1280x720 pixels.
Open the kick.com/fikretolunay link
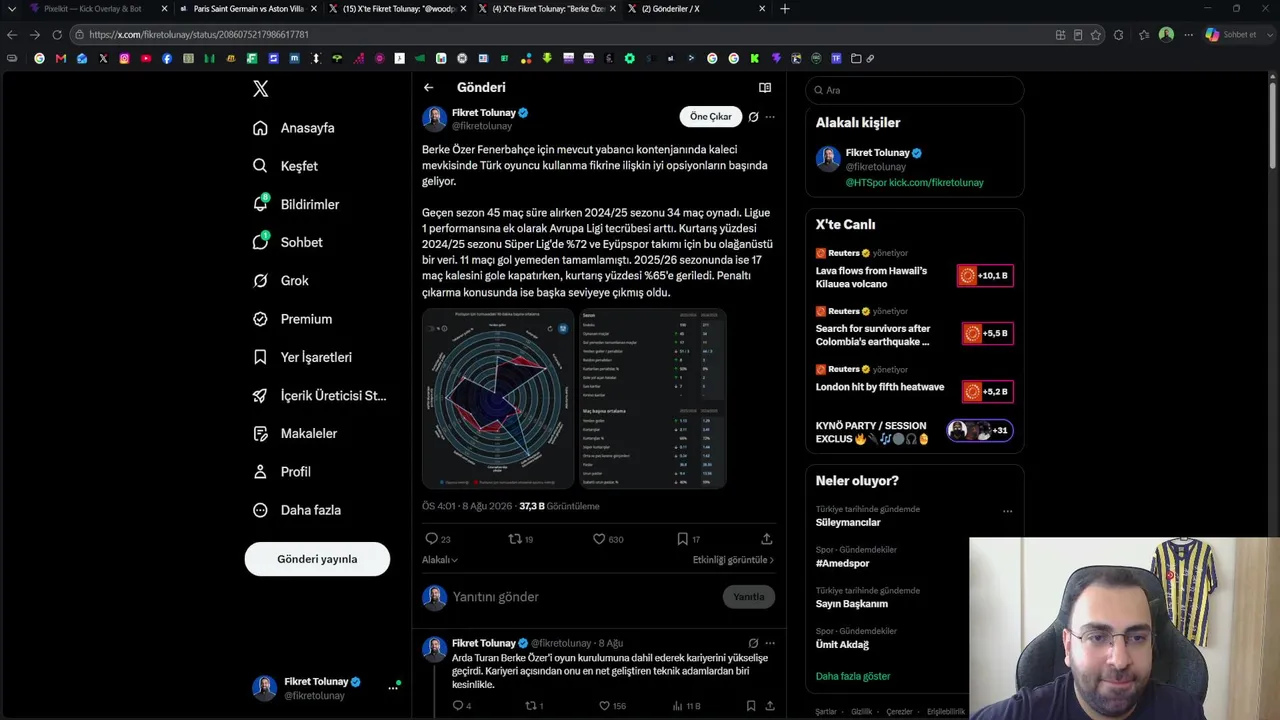pos(936,183)
